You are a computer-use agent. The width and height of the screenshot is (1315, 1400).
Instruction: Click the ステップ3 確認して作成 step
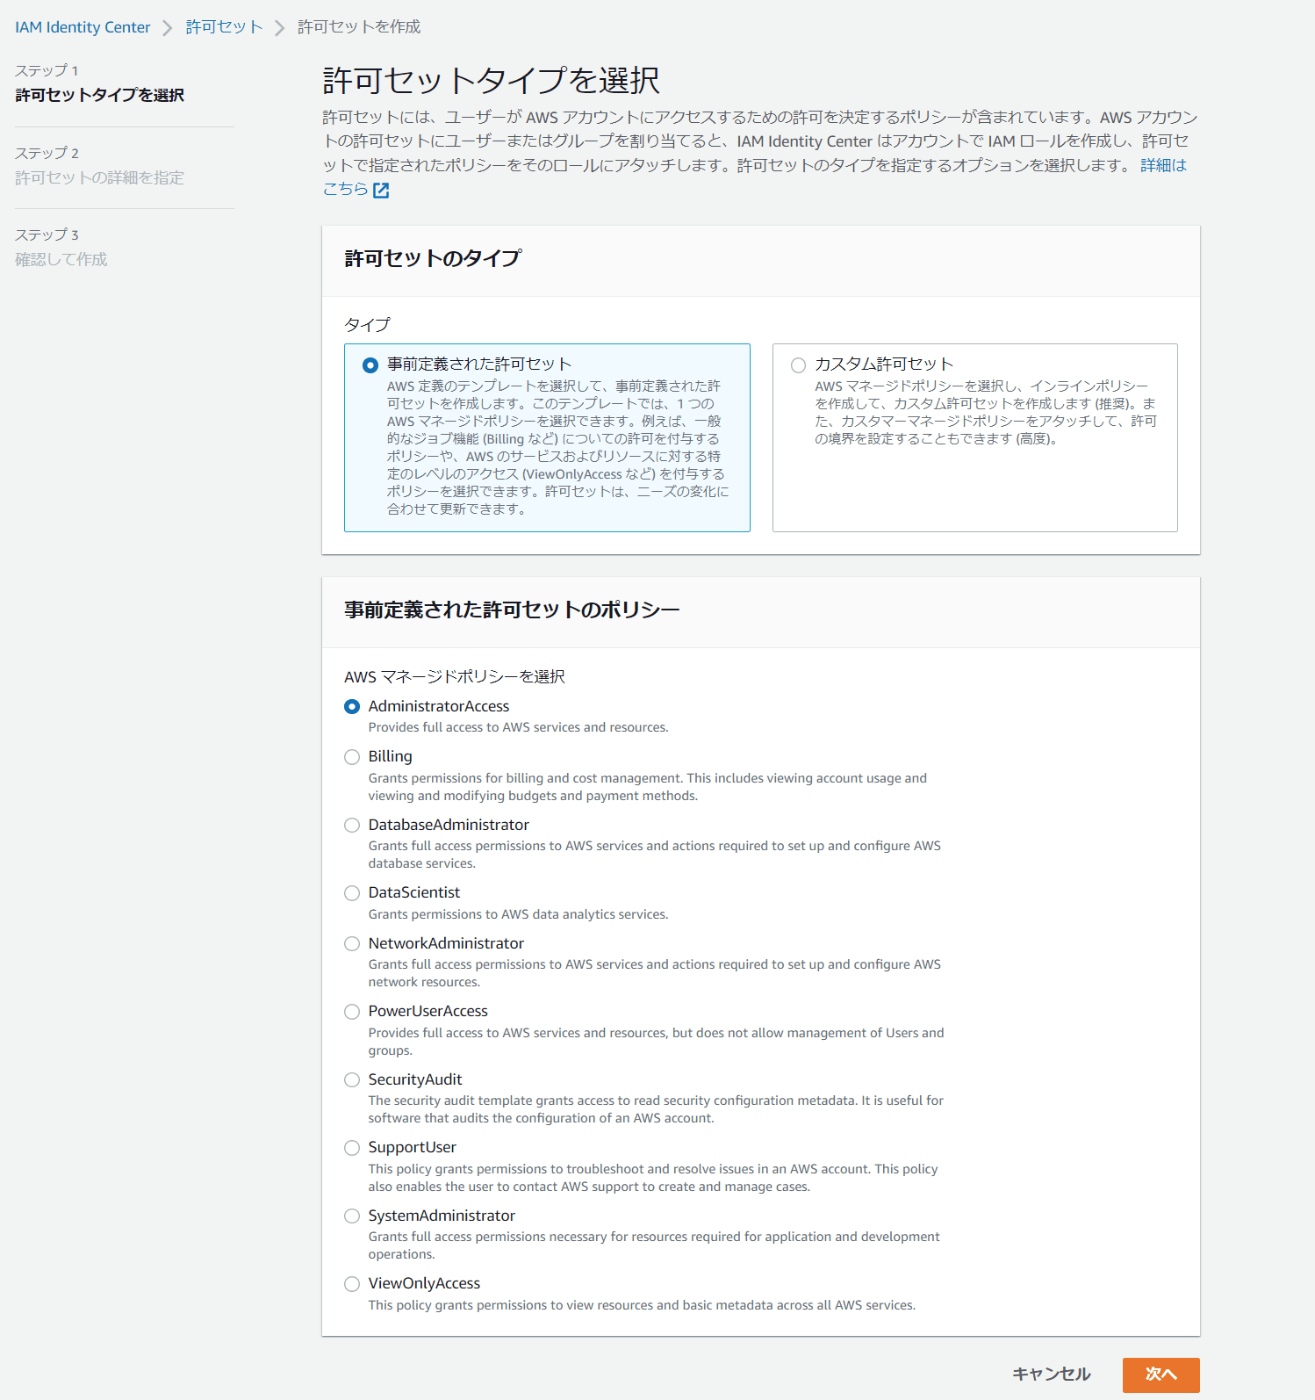[61, 247]
